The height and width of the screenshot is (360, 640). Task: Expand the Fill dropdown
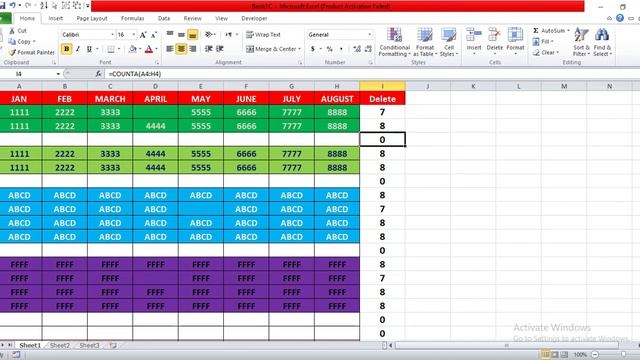coord(552,42)
